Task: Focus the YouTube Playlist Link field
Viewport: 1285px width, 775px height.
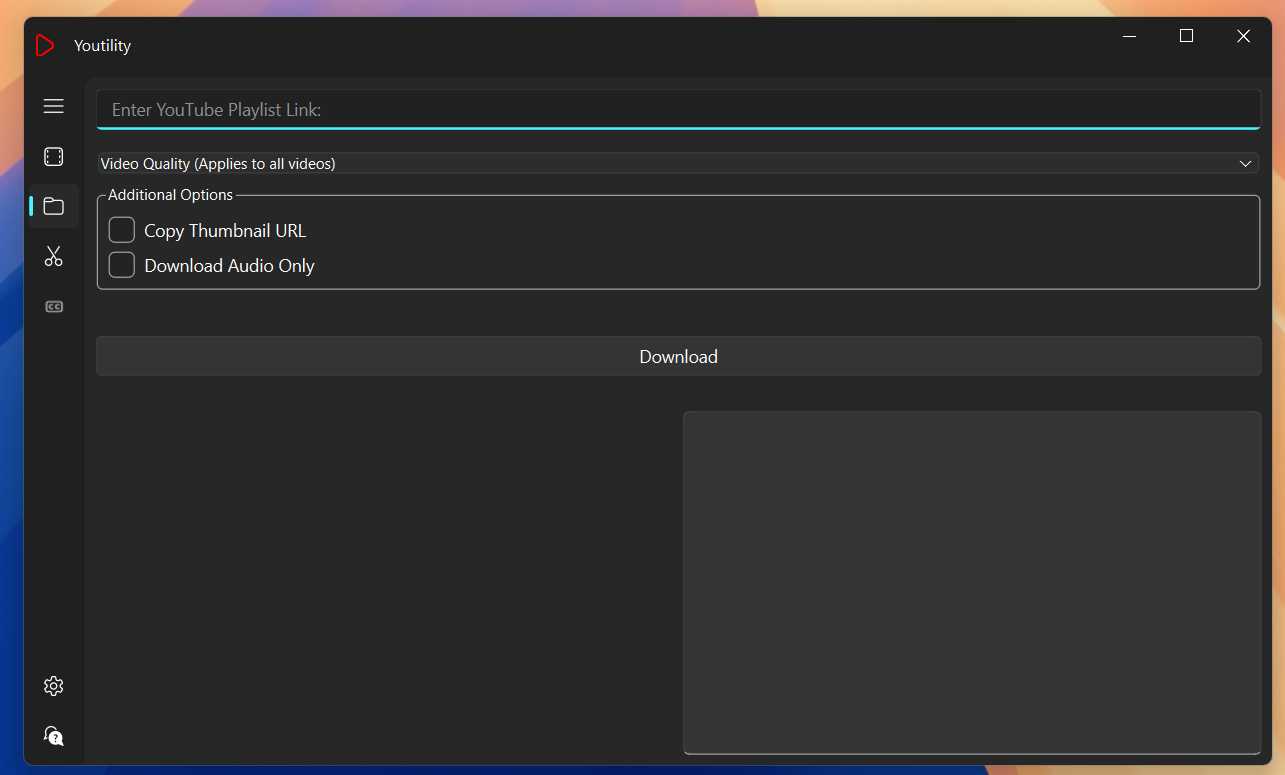Action: tap(678, 110)
